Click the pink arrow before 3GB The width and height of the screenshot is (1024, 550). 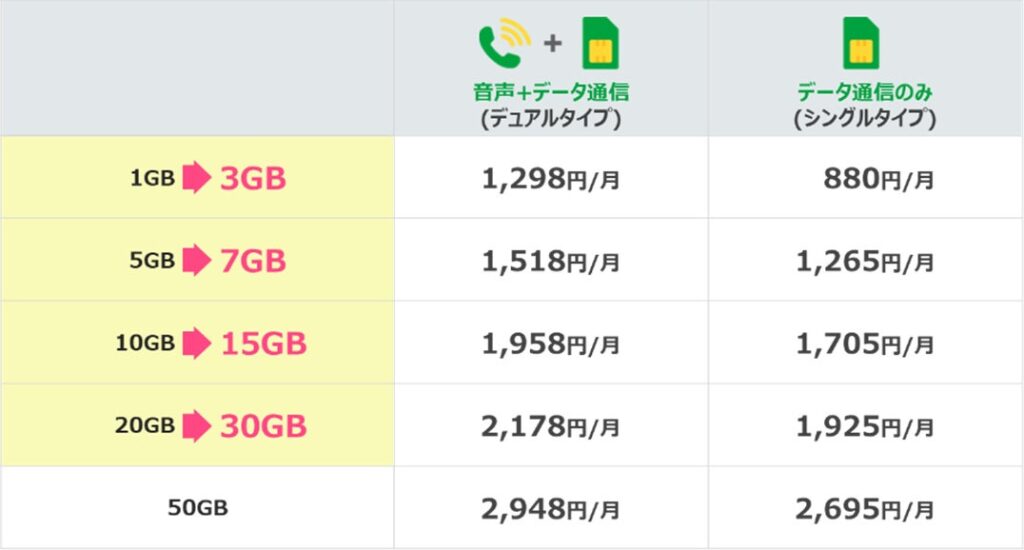coord(196,179)
